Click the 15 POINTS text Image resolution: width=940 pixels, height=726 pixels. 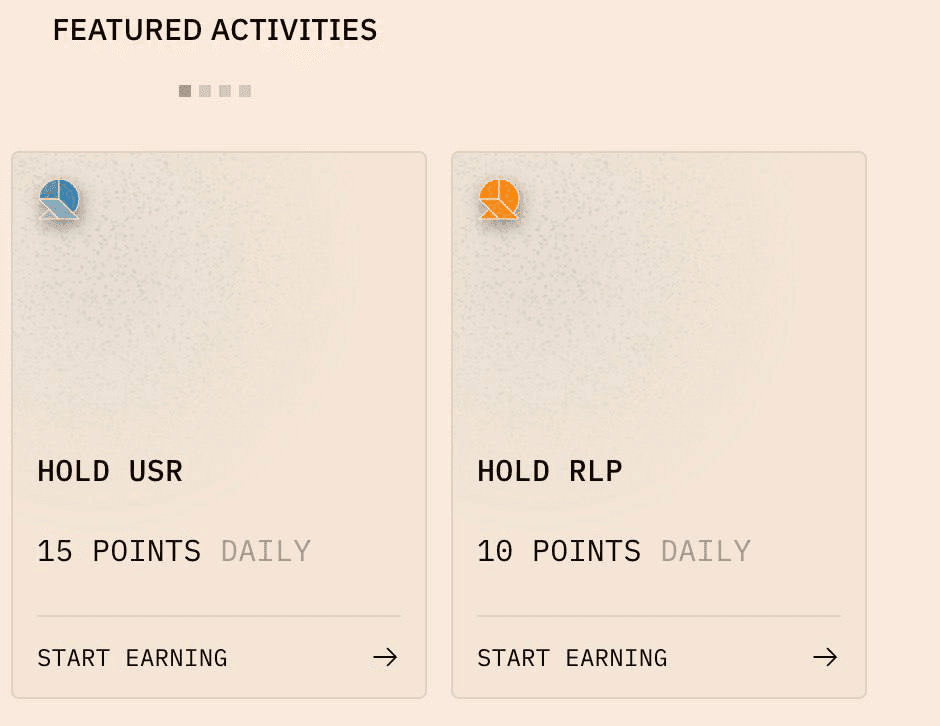coord(119,551)
